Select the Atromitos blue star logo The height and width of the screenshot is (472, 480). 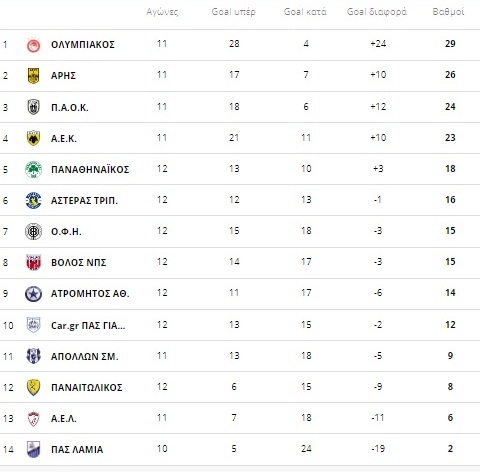pyautogui.click(x=33, y=294)
